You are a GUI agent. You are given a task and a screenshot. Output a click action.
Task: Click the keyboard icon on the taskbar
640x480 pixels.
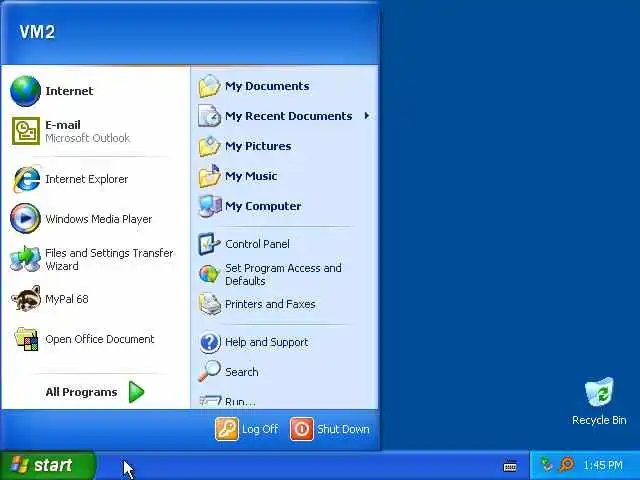tap(510, 466)
